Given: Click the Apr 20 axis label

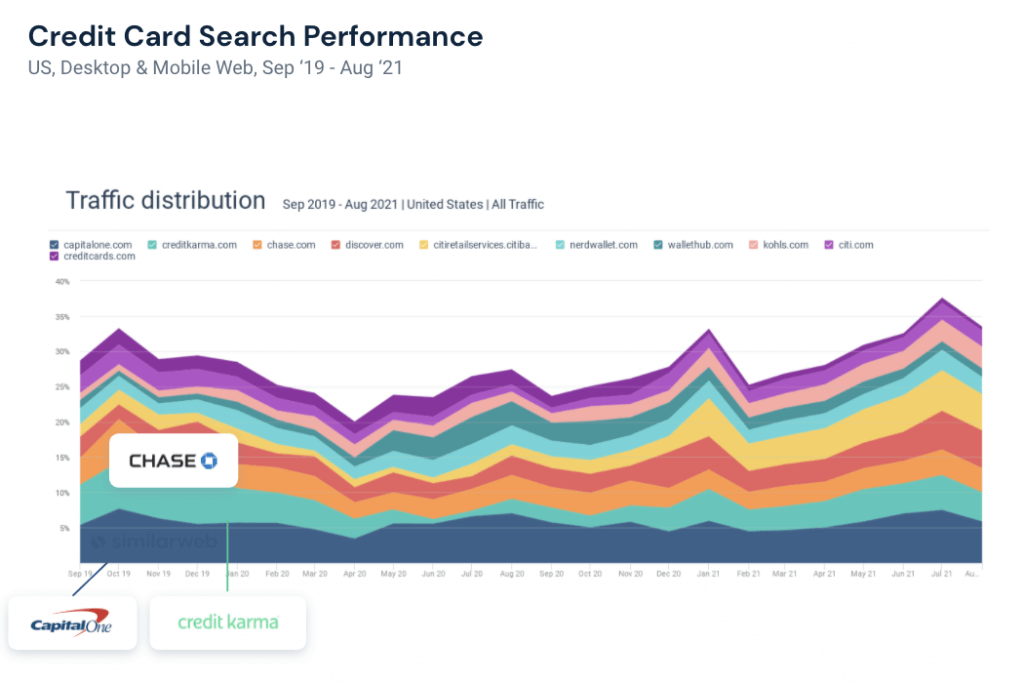Looking at the screenshot, I should tap(355, 575).
